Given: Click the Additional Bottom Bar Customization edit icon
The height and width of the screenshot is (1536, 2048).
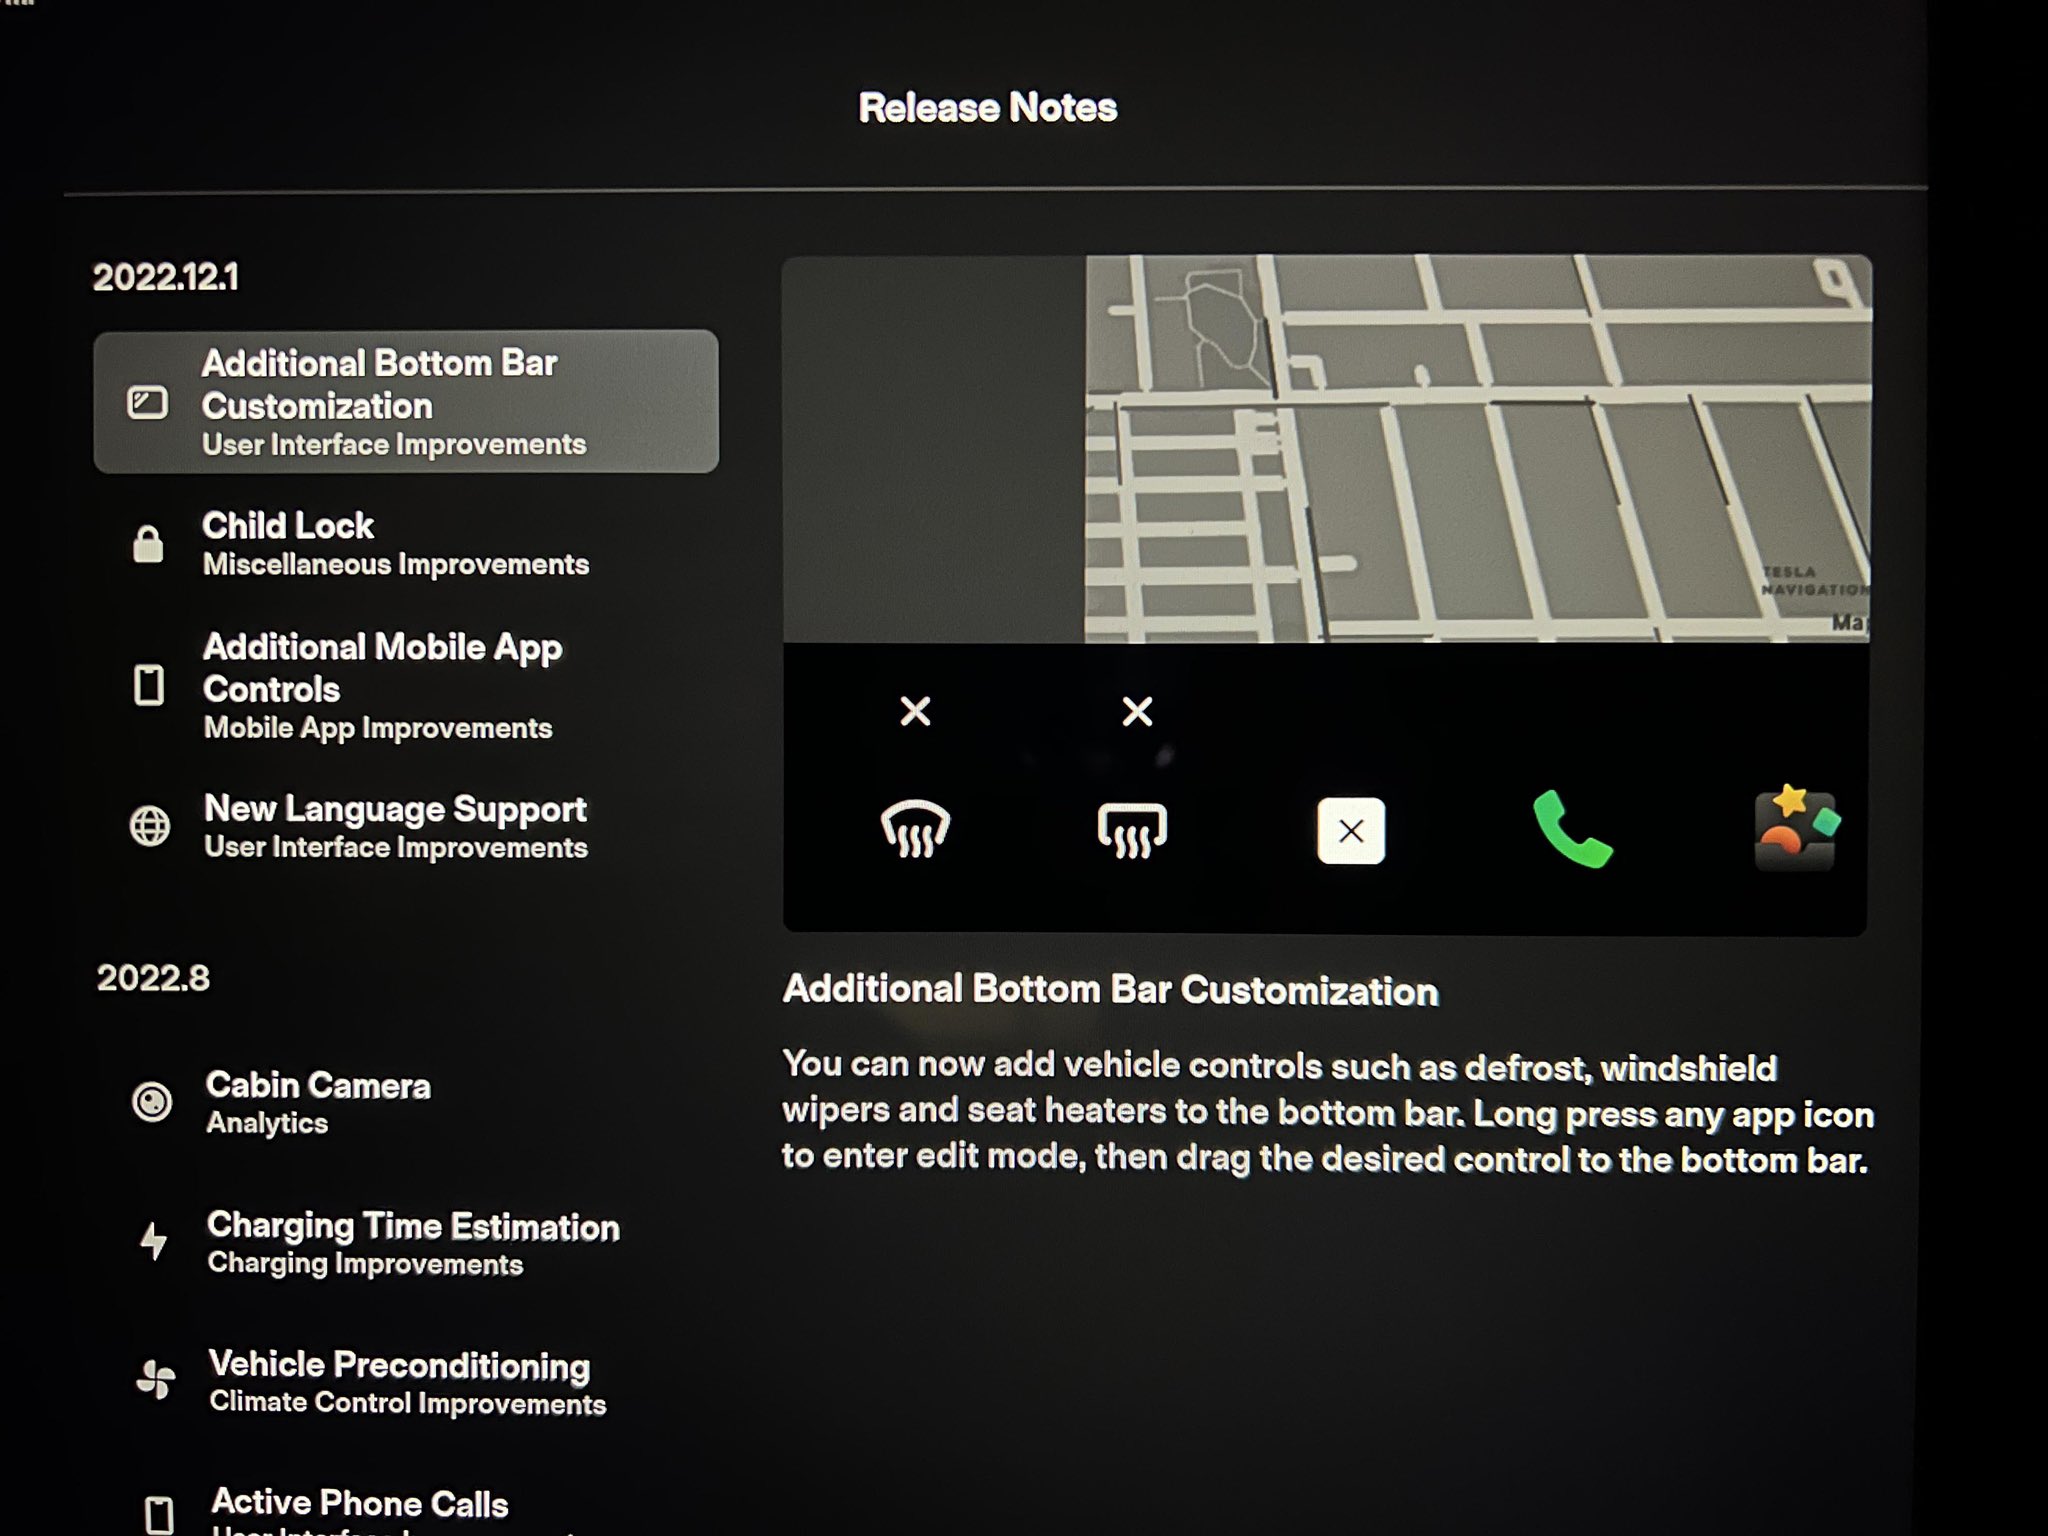Looking at the screenshot, I should (146, 403).
